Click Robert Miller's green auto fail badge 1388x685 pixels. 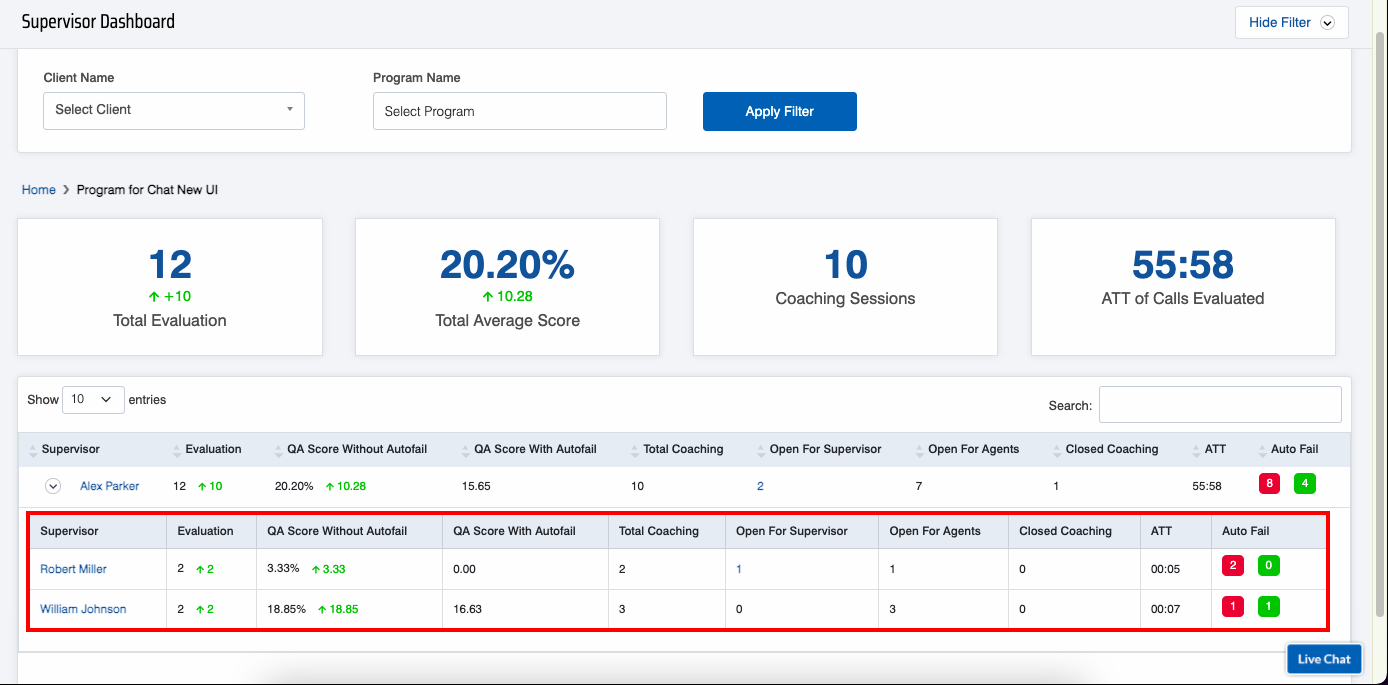pos(1269,566)
